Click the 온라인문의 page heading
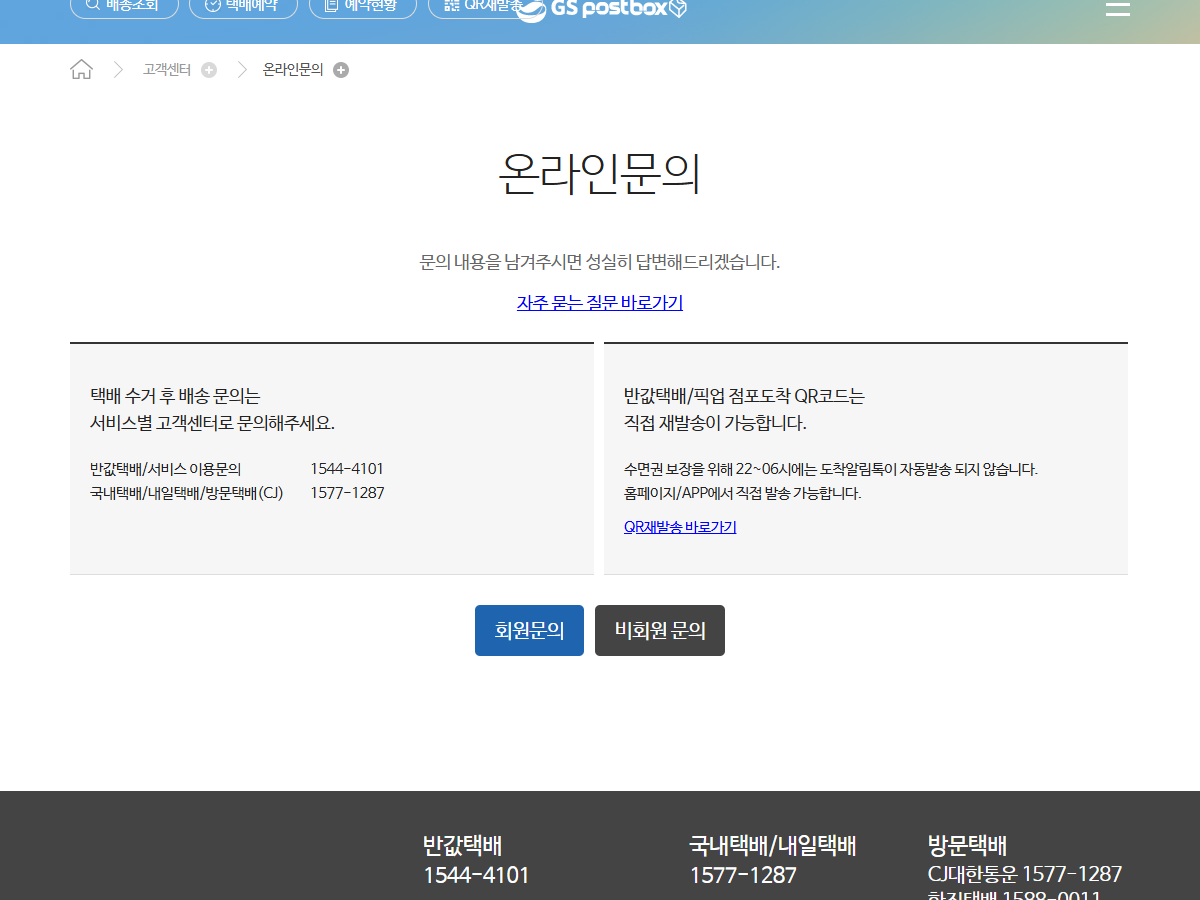This screenshot has height=900, width=1200. 600,174
